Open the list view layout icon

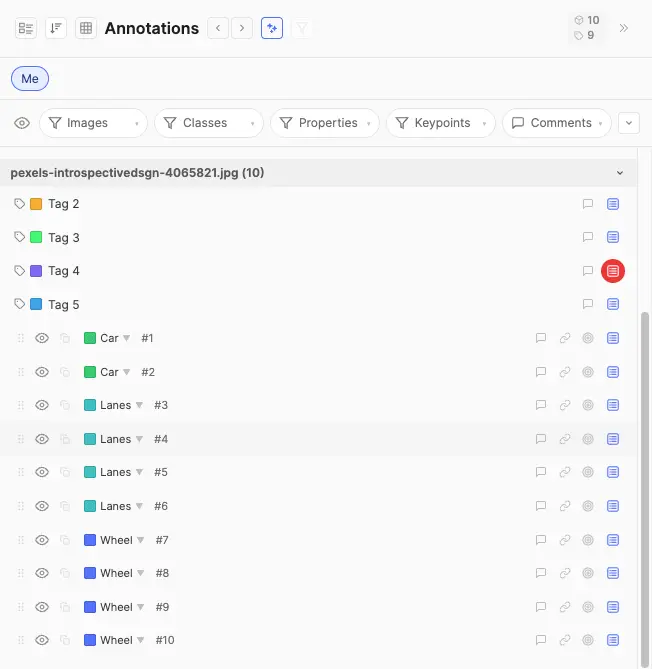point(26,28)
